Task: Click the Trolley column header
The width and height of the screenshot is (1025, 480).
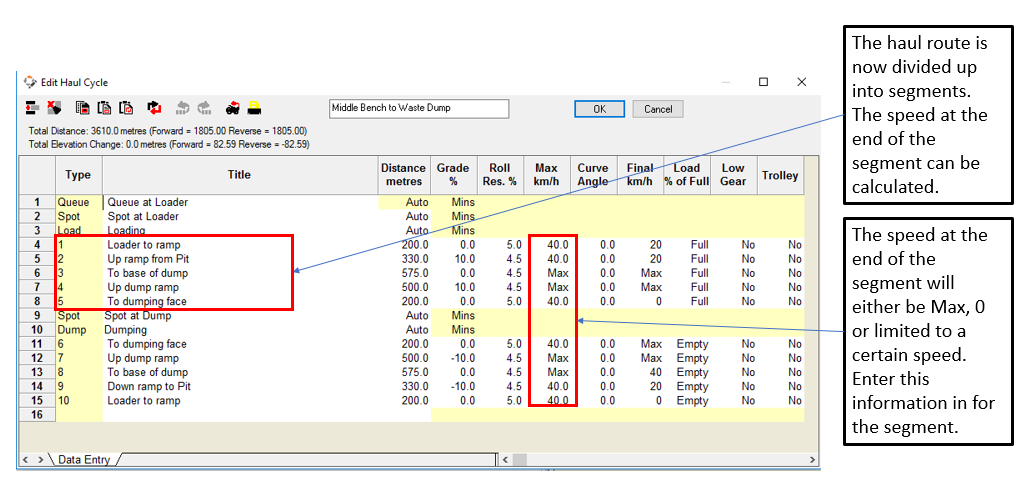Action: point(780,175)
